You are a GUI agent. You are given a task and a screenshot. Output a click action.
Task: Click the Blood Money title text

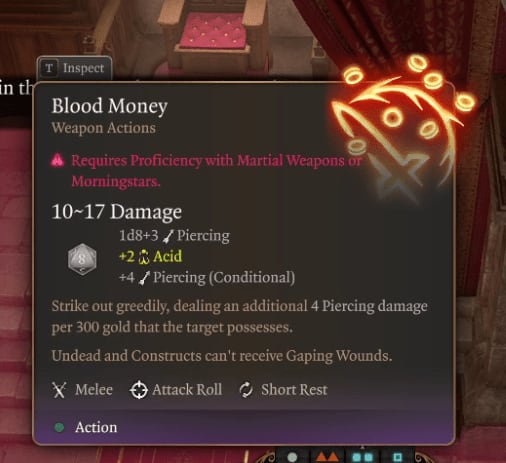(109, 106)
